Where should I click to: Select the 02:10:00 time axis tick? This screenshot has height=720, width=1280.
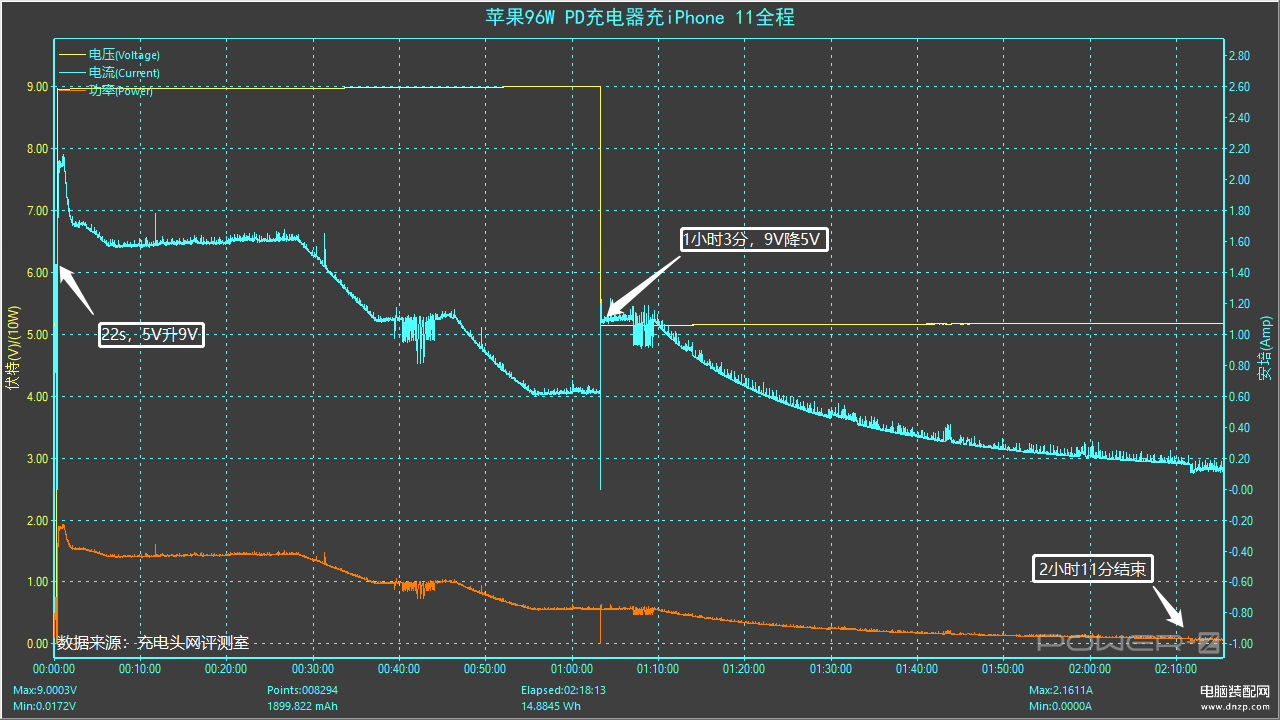(x=1175, y=668)
